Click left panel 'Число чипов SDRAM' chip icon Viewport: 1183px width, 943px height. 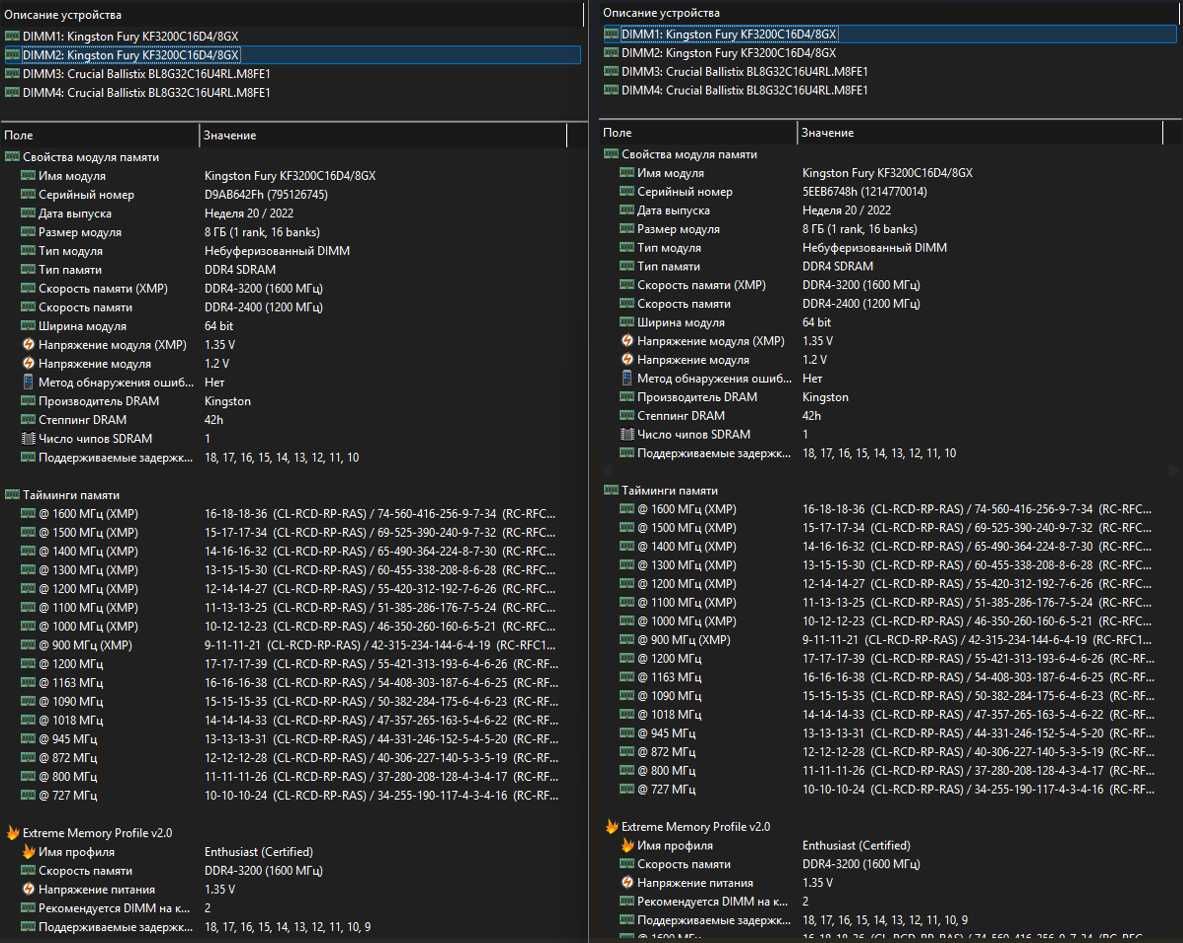[29, 438]
